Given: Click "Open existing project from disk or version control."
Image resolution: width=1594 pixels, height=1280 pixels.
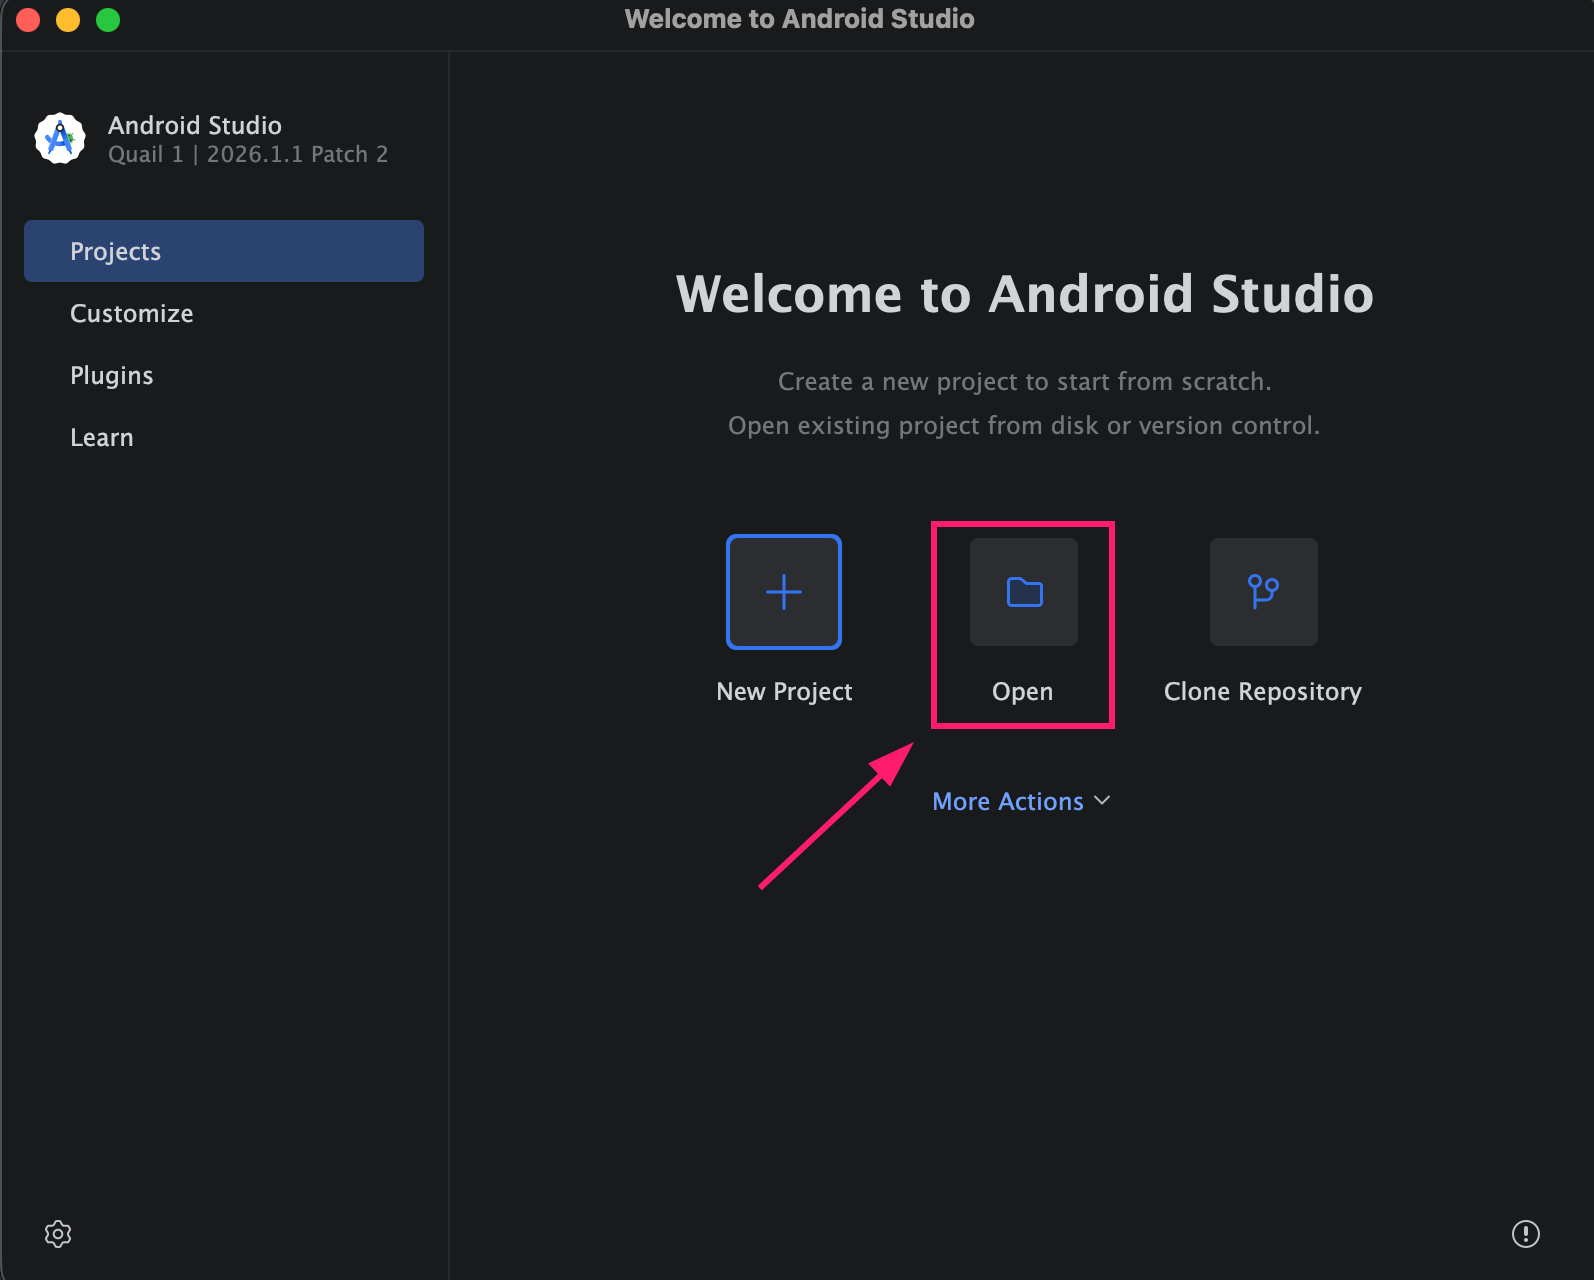Looking at the screenshot, I should (x=1024, y=426).
